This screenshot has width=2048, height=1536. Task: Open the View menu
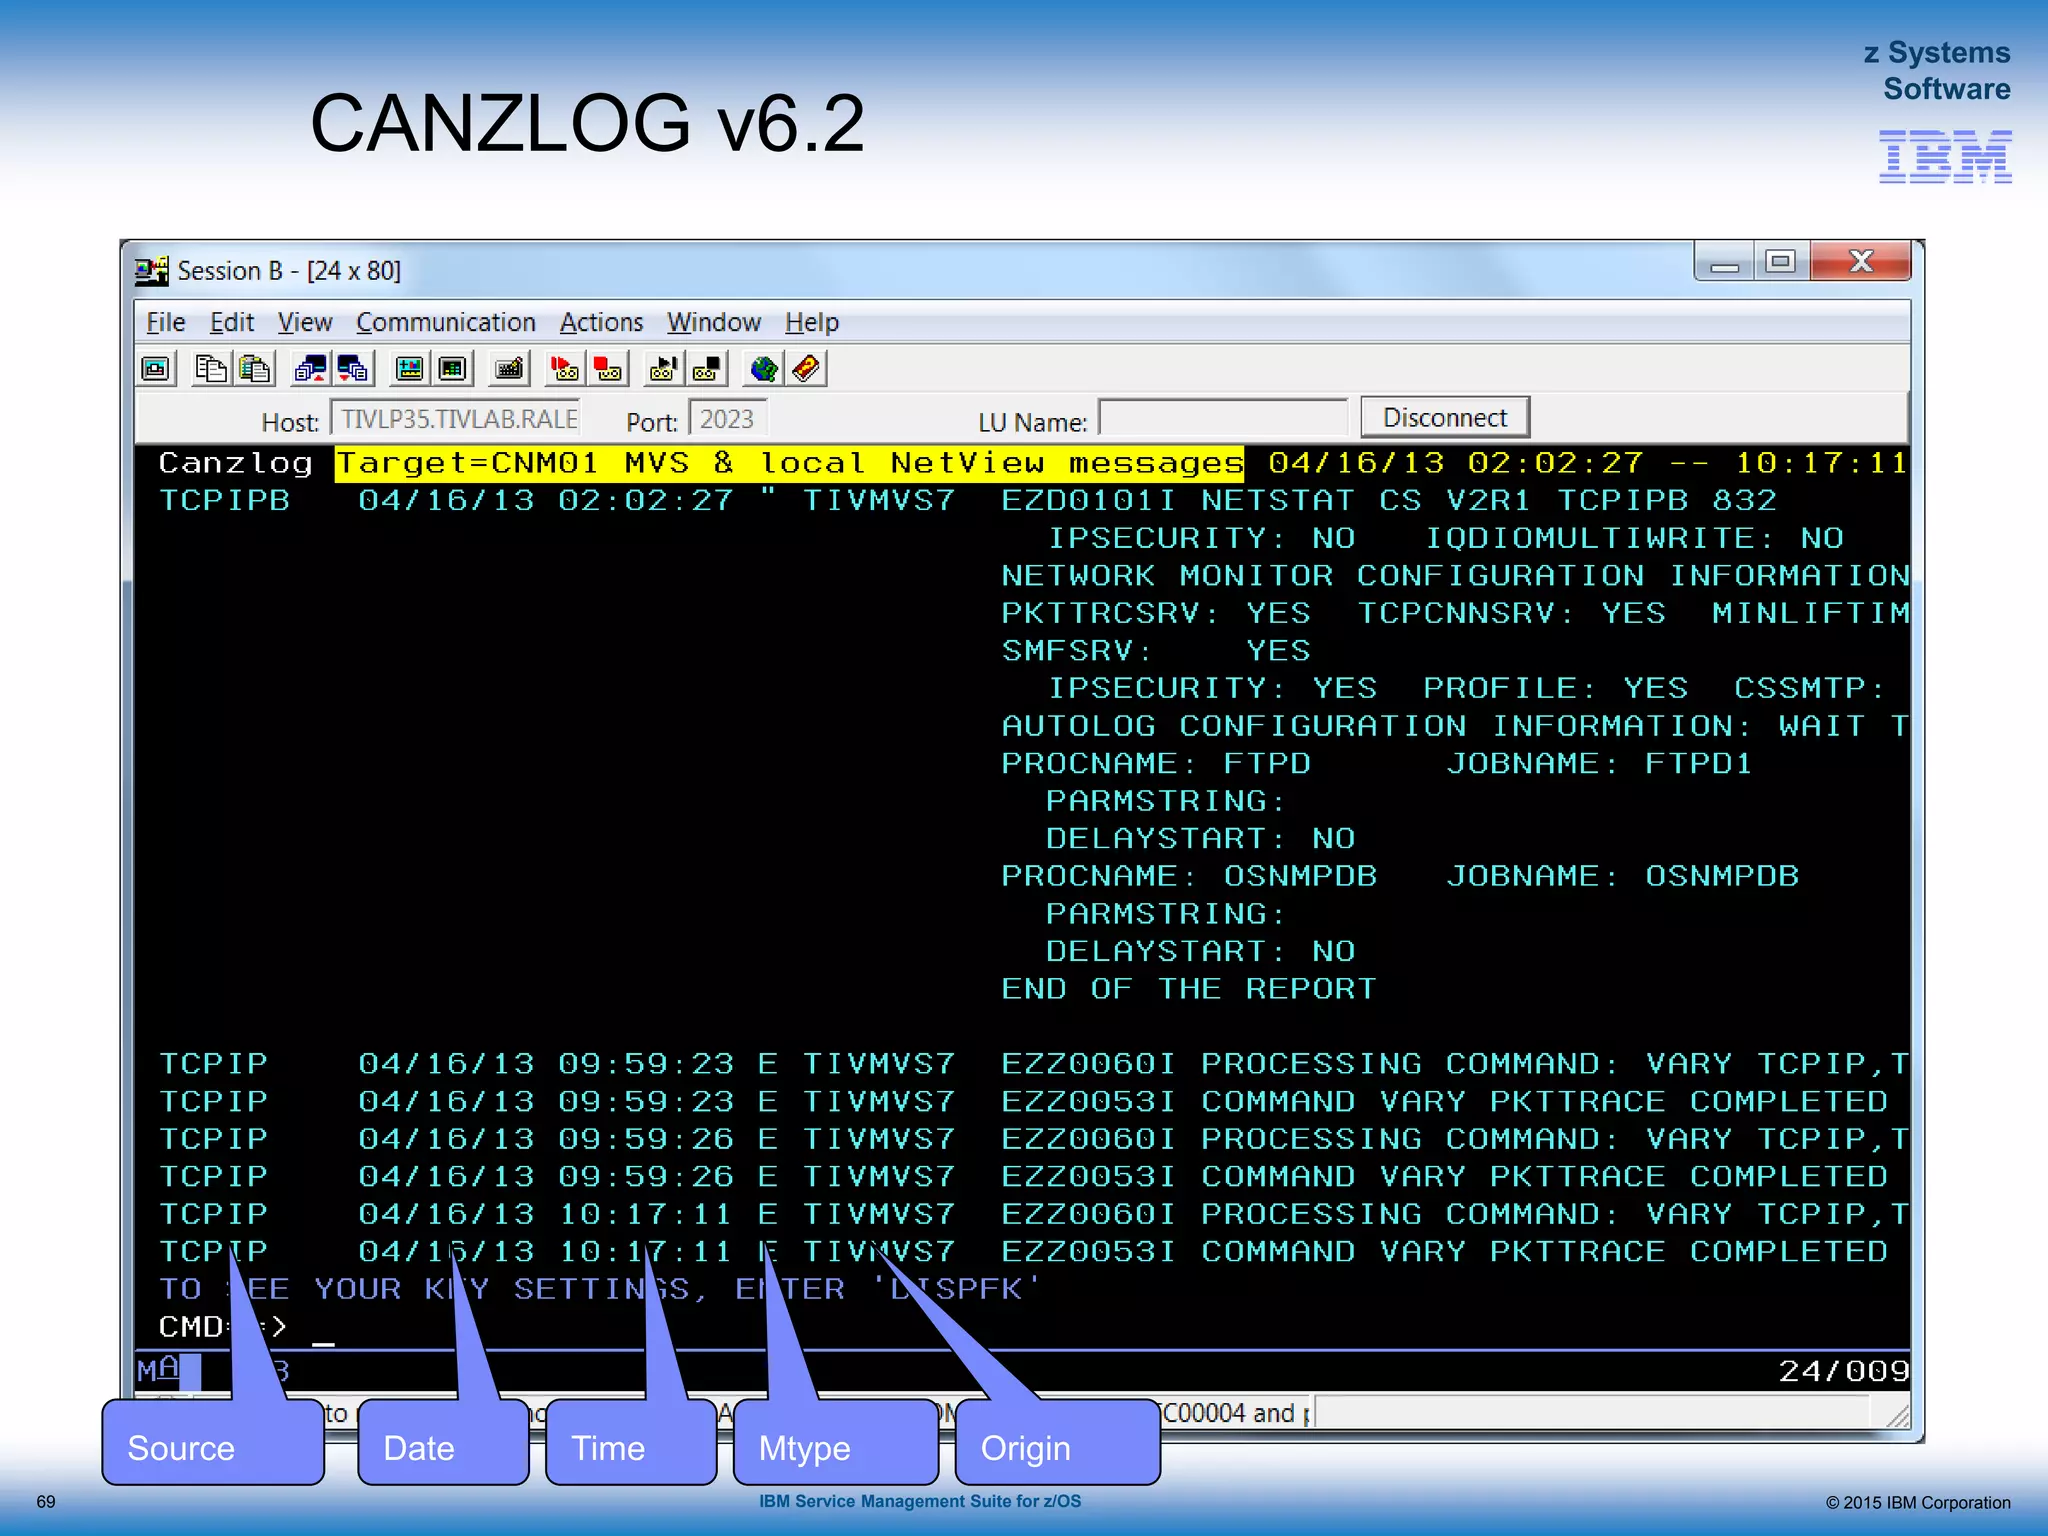pos(305,322)
